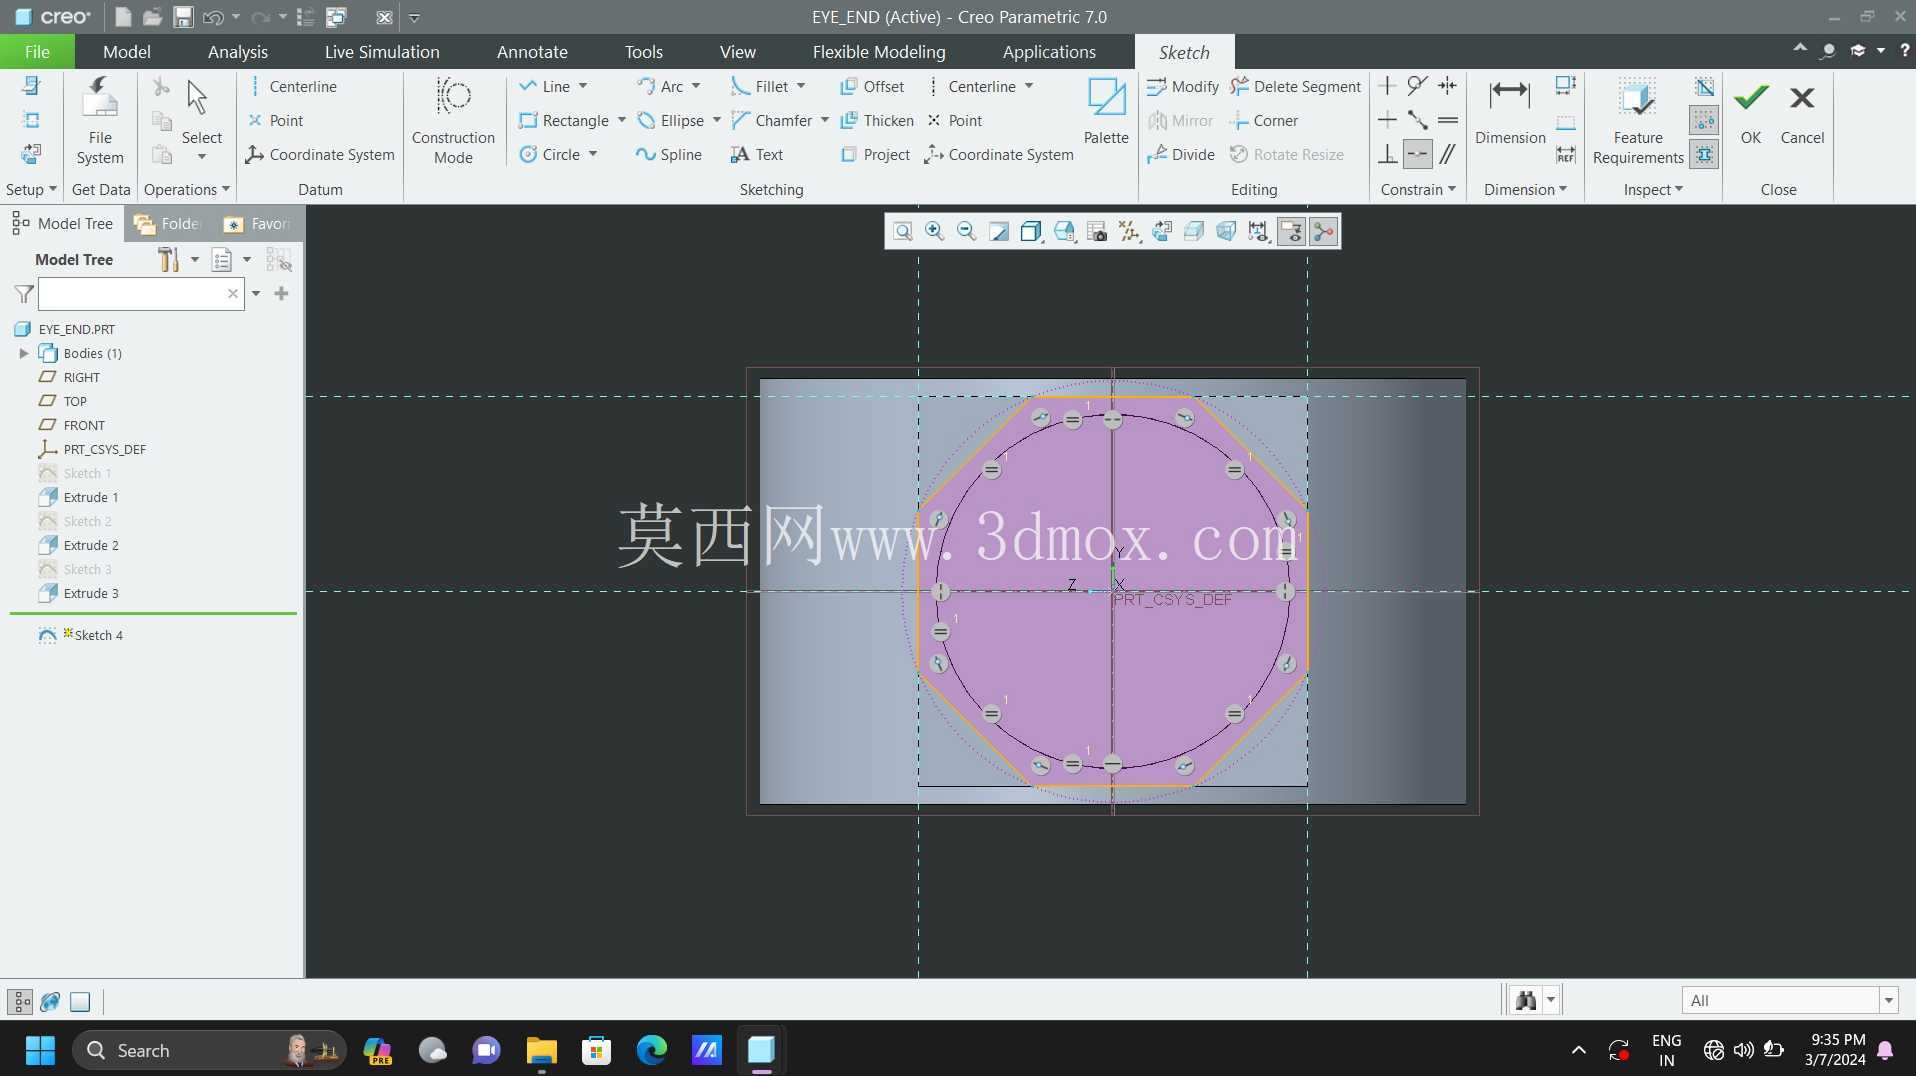Switch to the Model ribbon tab
The width and height of the screenshot is (1916, 1076).
tap(127, 52)
